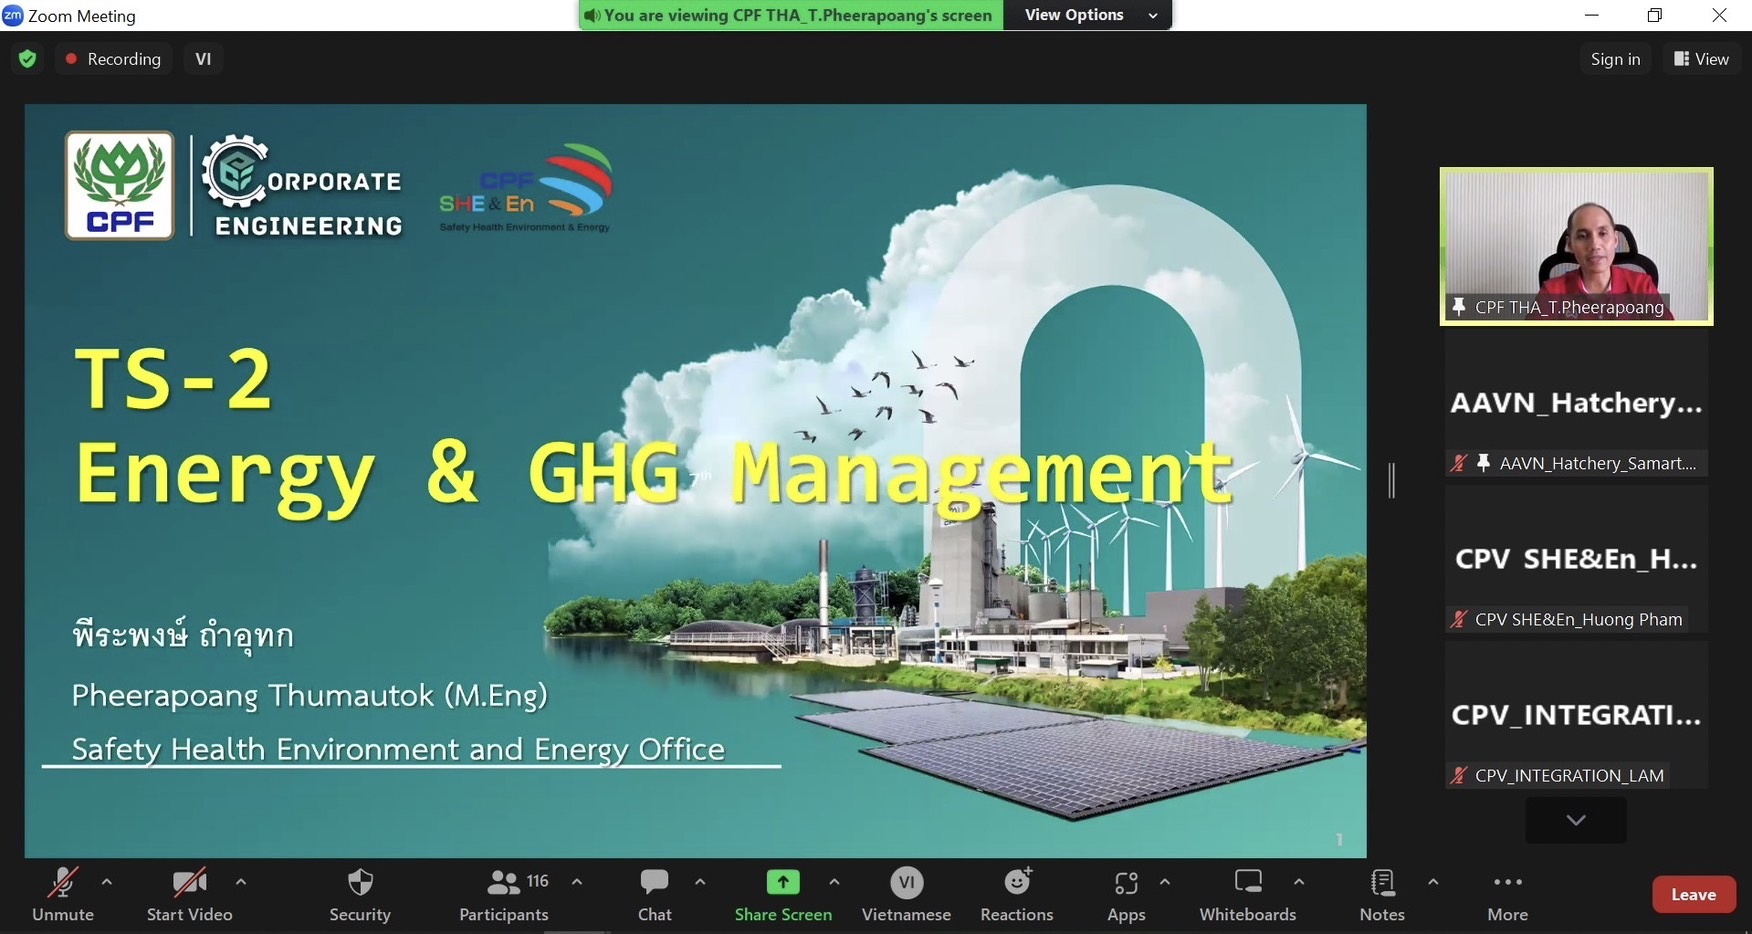Click the Sign in button

pyautogui.click(x=1615, y=59)
